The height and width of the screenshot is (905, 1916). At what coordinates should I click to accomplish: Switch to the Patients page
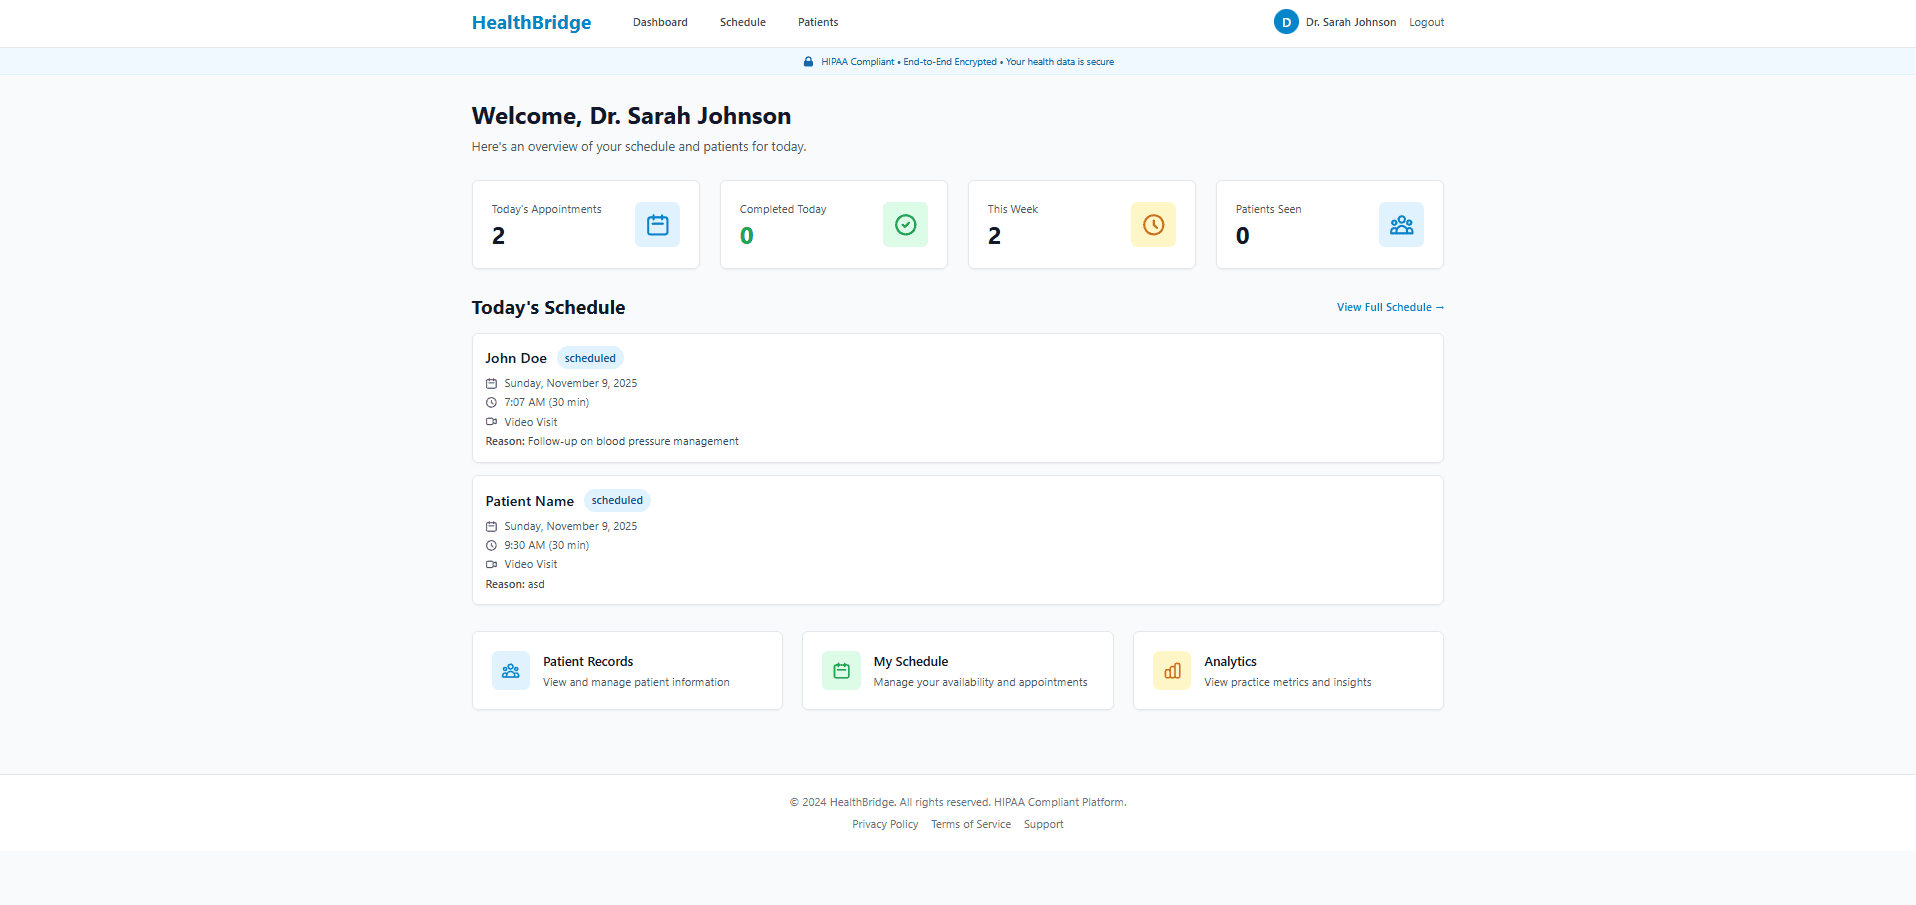click(817, 22)
